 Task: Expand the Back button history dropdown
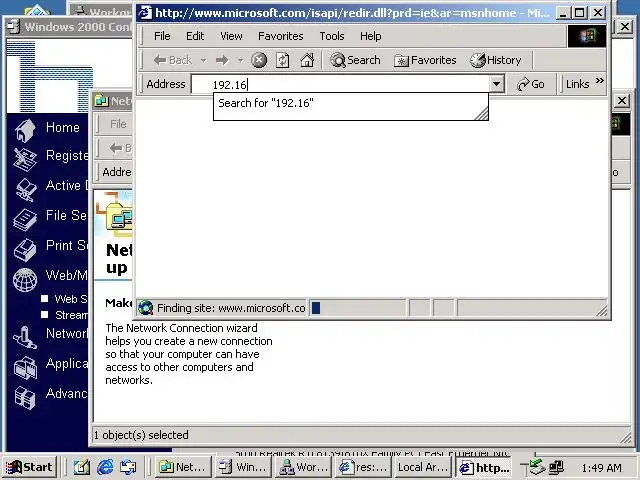pos(203,60)
